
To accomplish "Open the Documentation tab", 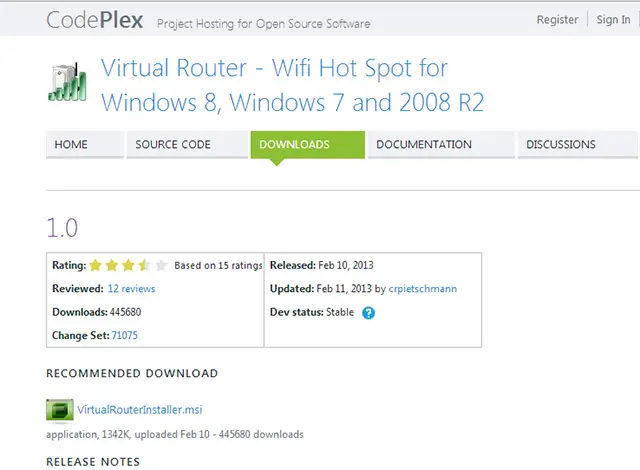I will [x=424, y=145].
